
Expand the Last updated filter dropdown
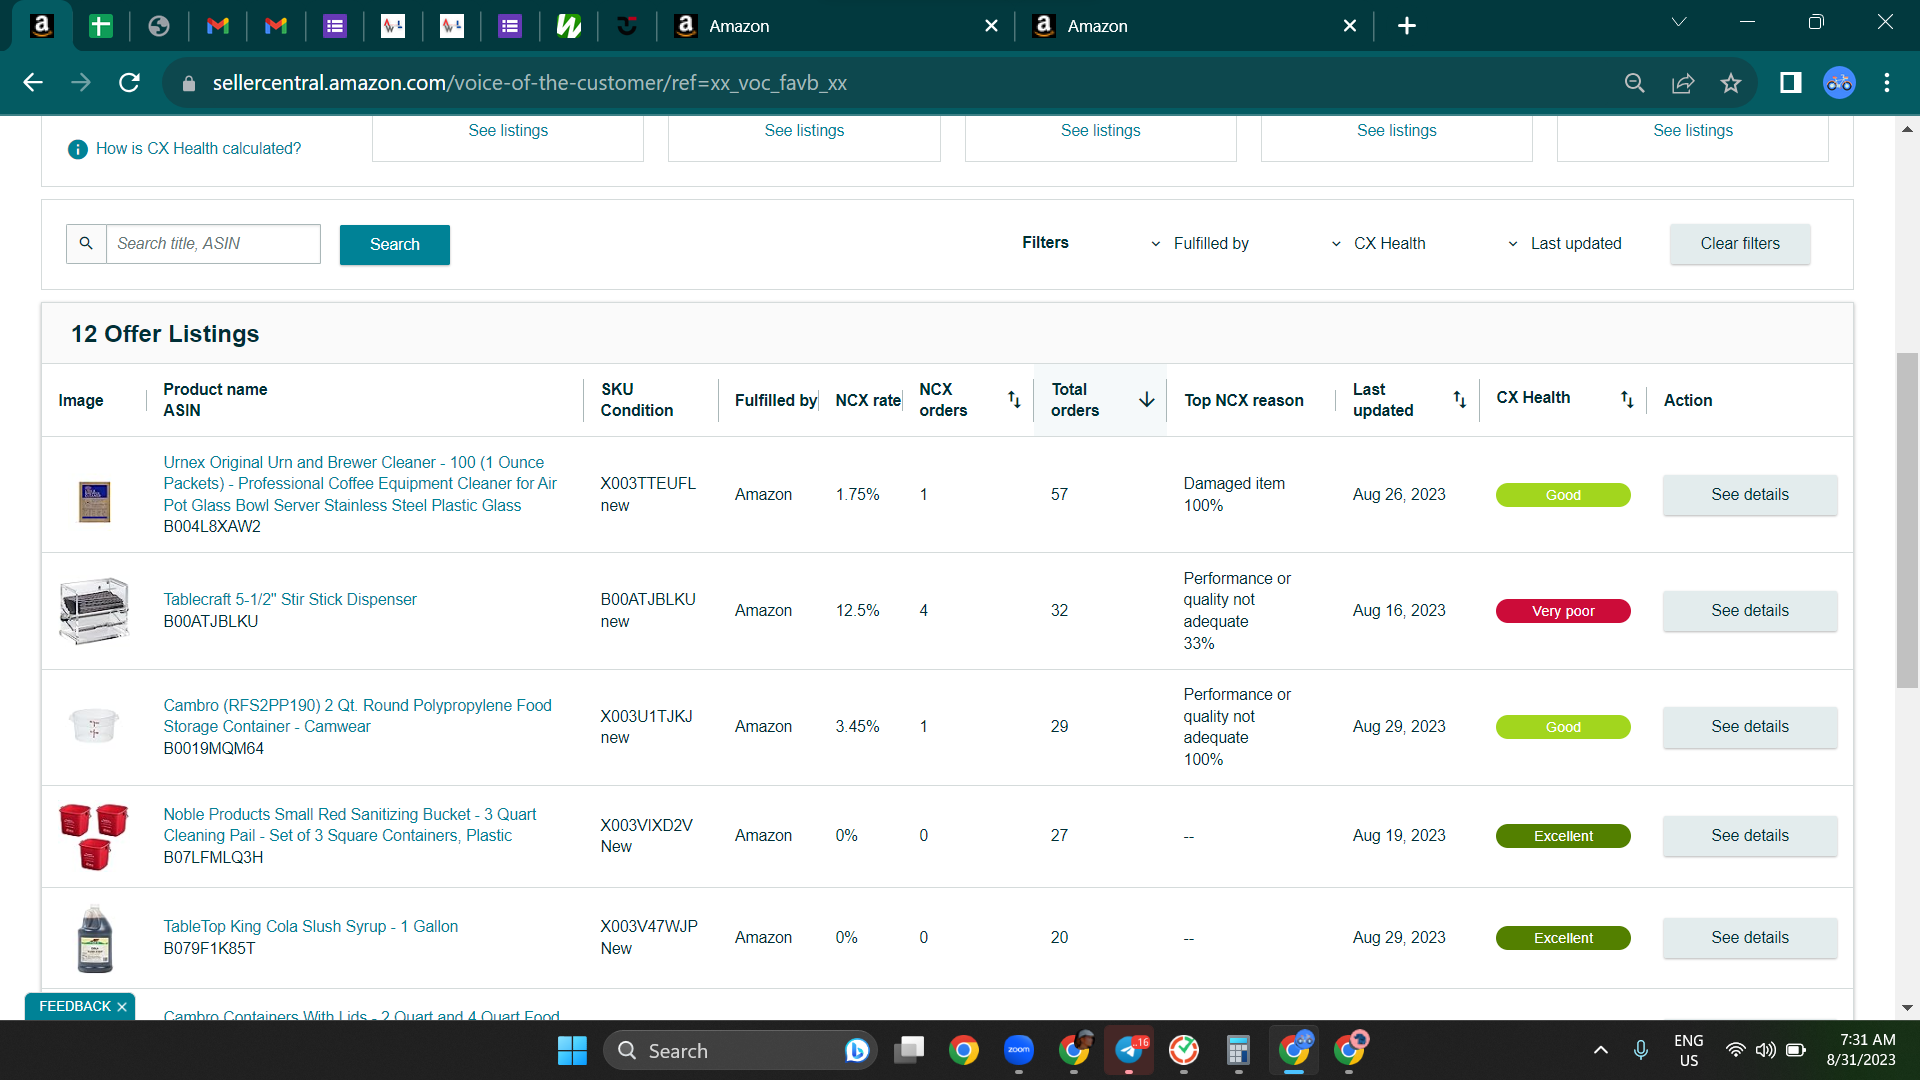point(1565,244)
